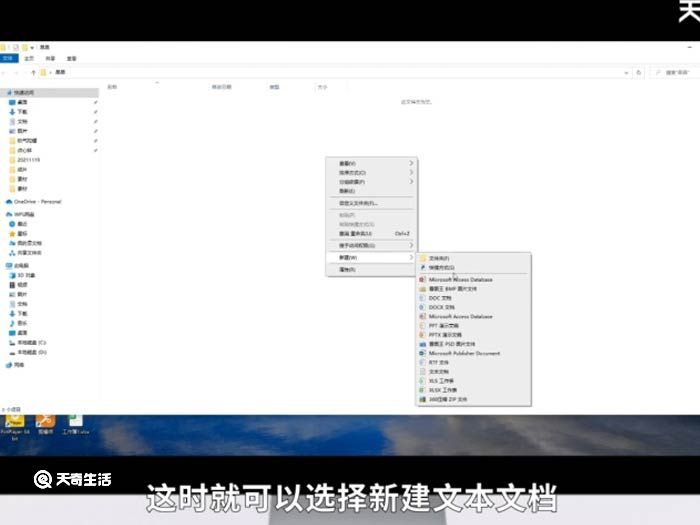This screenshot has width=700, height=525.
Task: Click 刷新(E) in the context menu
Action: [372, 191]
